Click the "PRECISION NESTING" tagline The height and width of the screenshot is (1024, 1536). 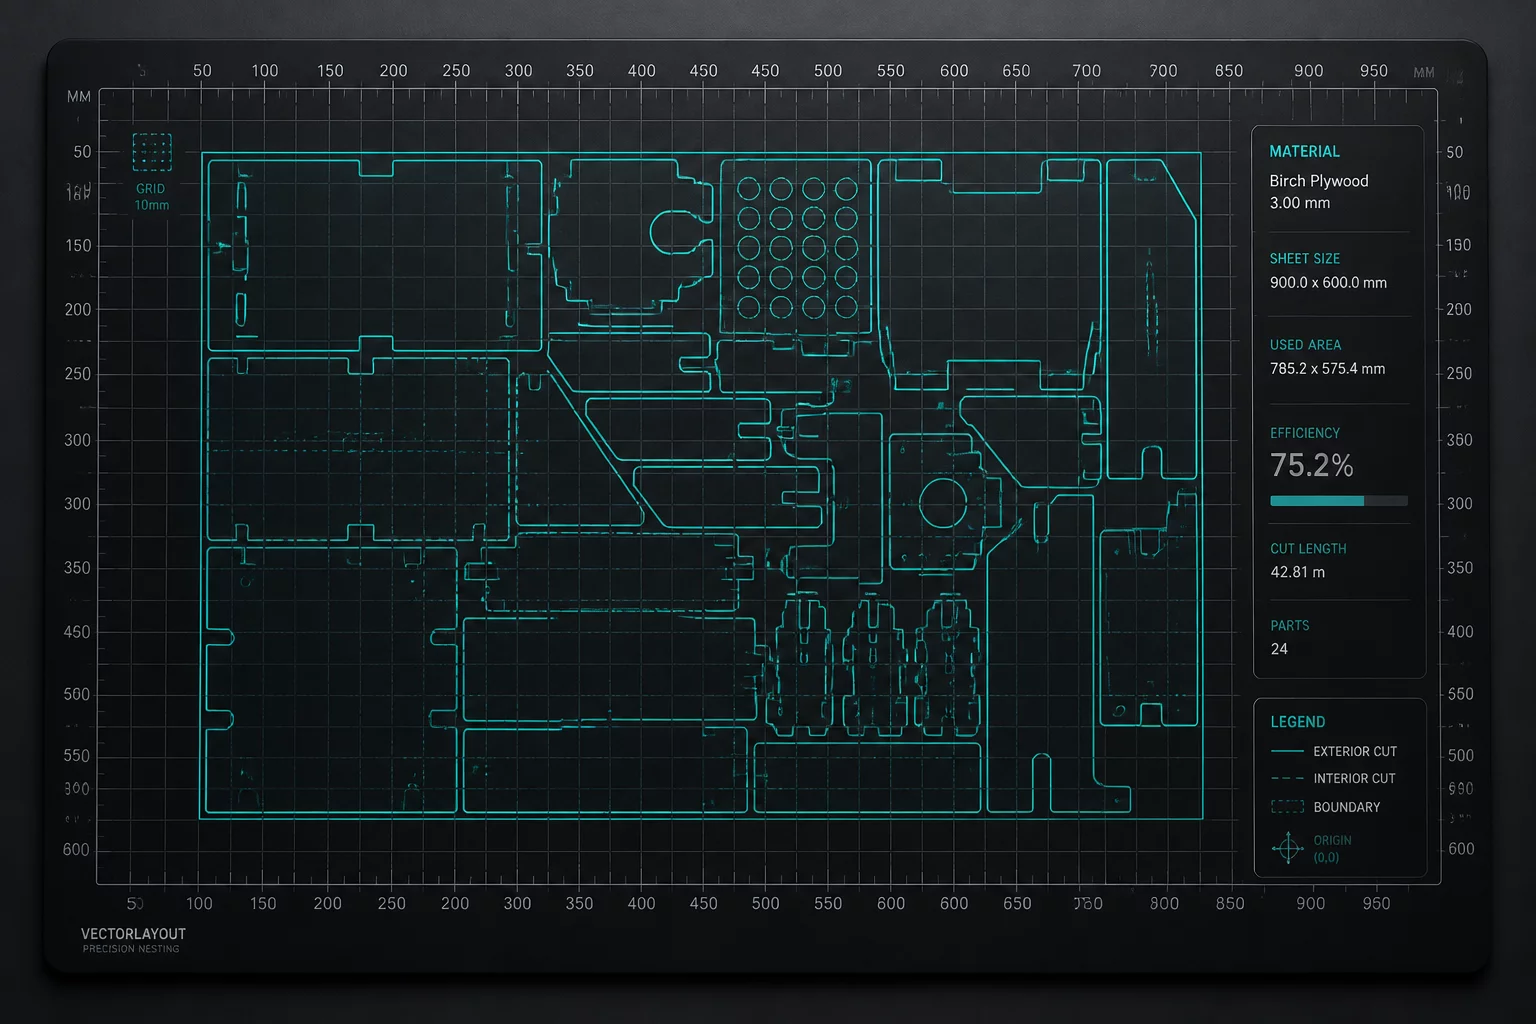(131, 949)
